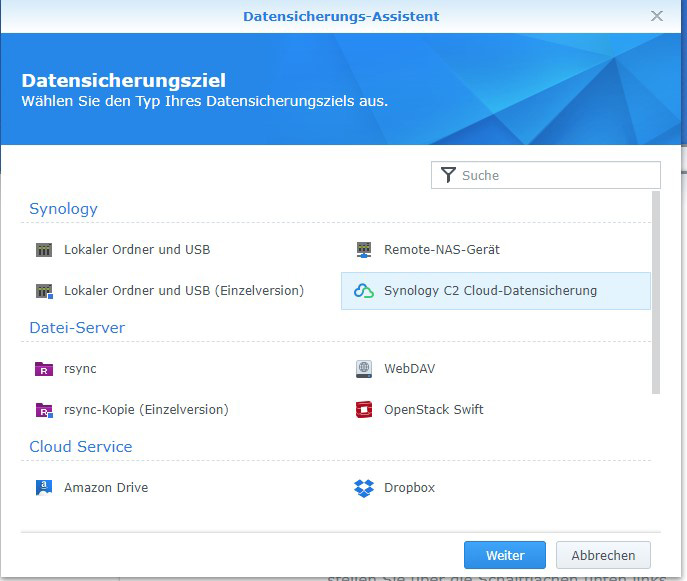Click the Weiter button

[505, 555]
